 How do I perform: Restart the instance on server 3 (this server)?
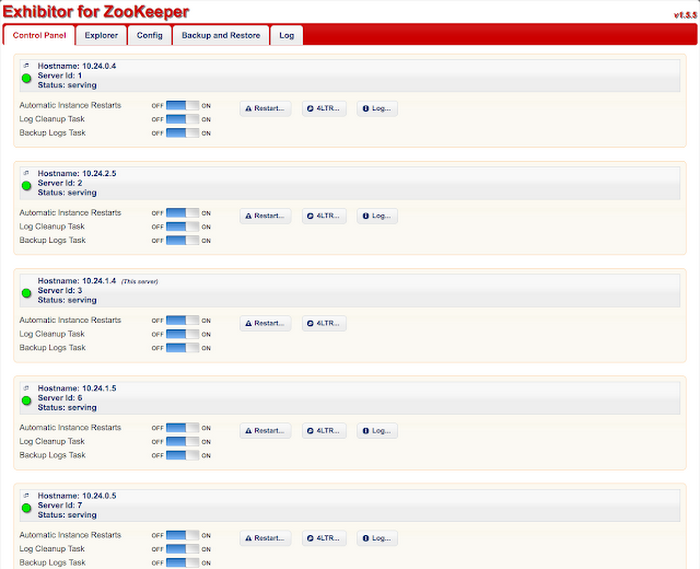pyautogui.click(x=265, y=324)
